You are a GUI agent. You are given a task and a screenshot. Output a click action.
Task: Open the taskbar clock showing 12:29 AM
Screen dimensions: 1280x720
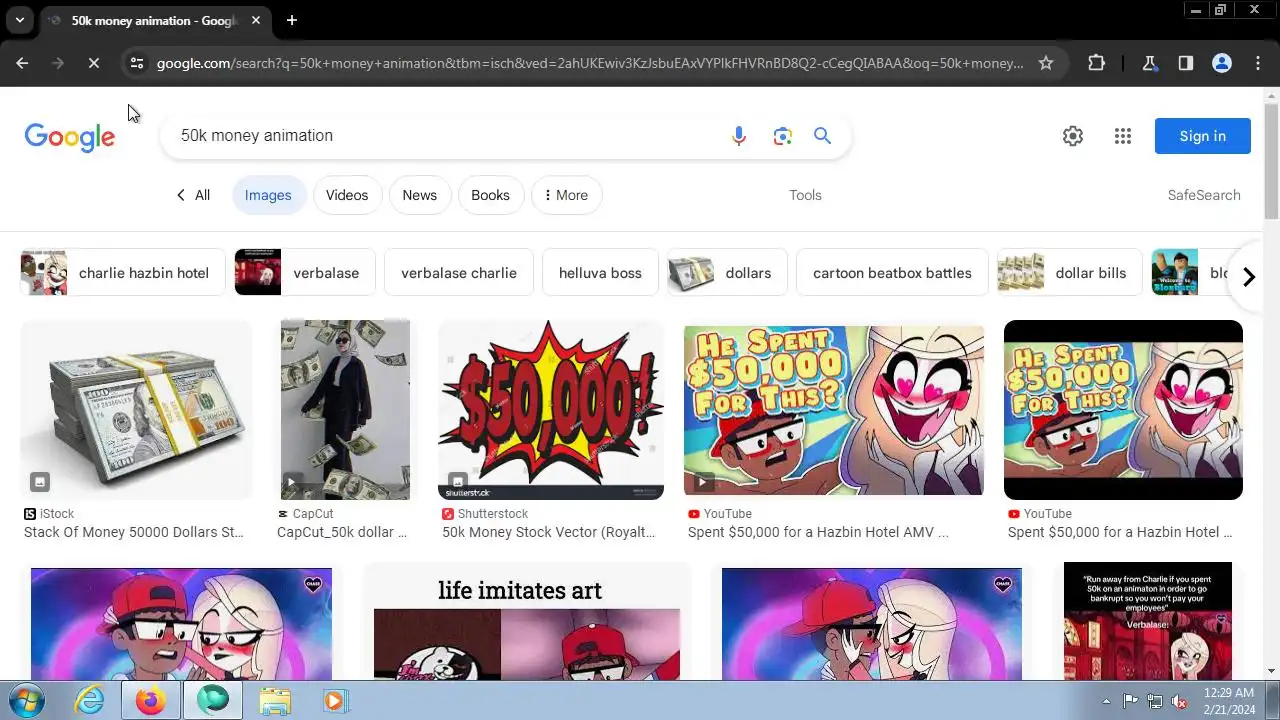click(x=1229, y=701)
